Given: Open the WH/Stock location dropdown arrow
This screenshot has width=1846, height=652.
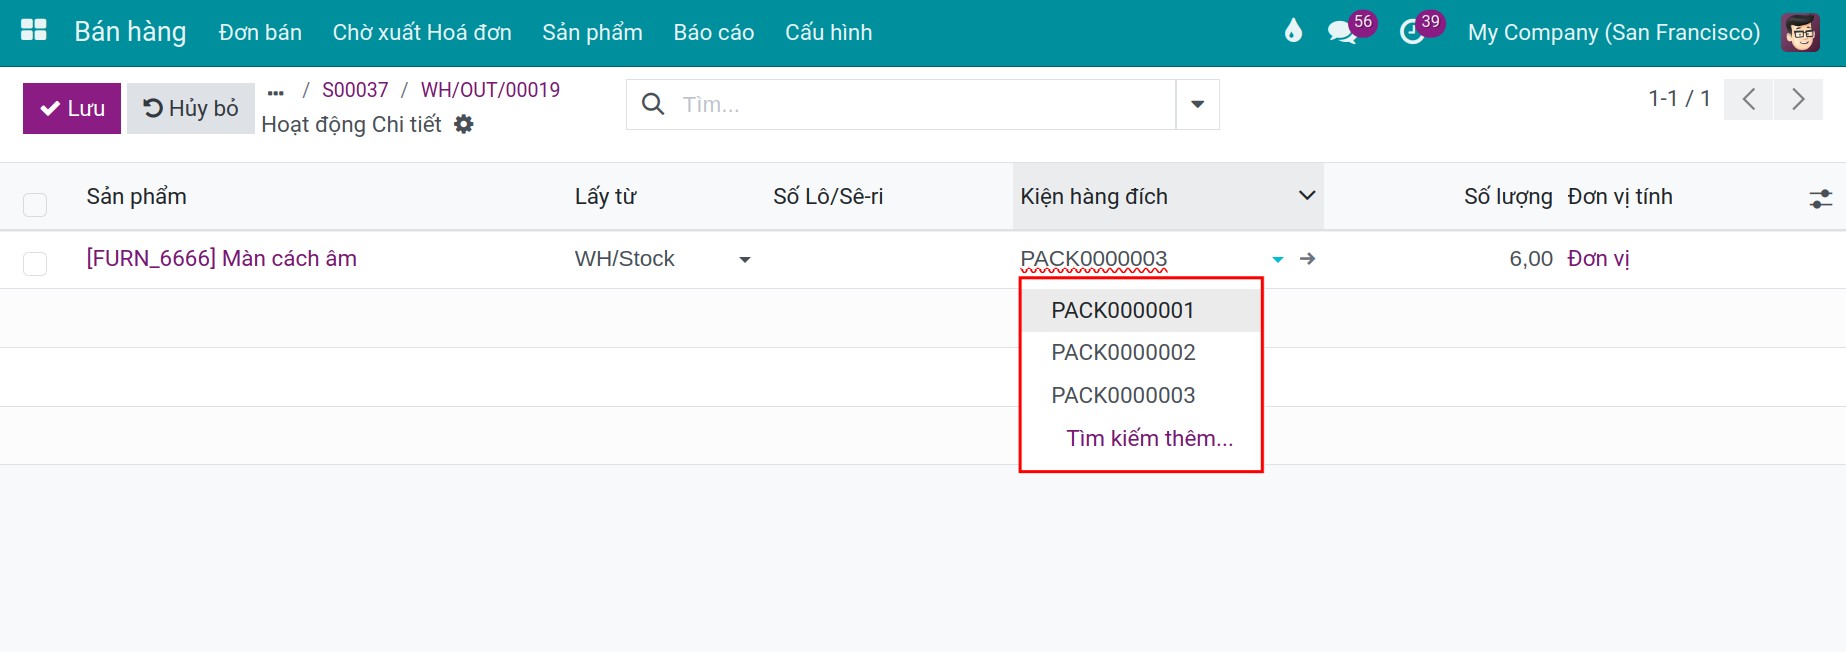Looking at the screenshot, I should tap(744, 260).
